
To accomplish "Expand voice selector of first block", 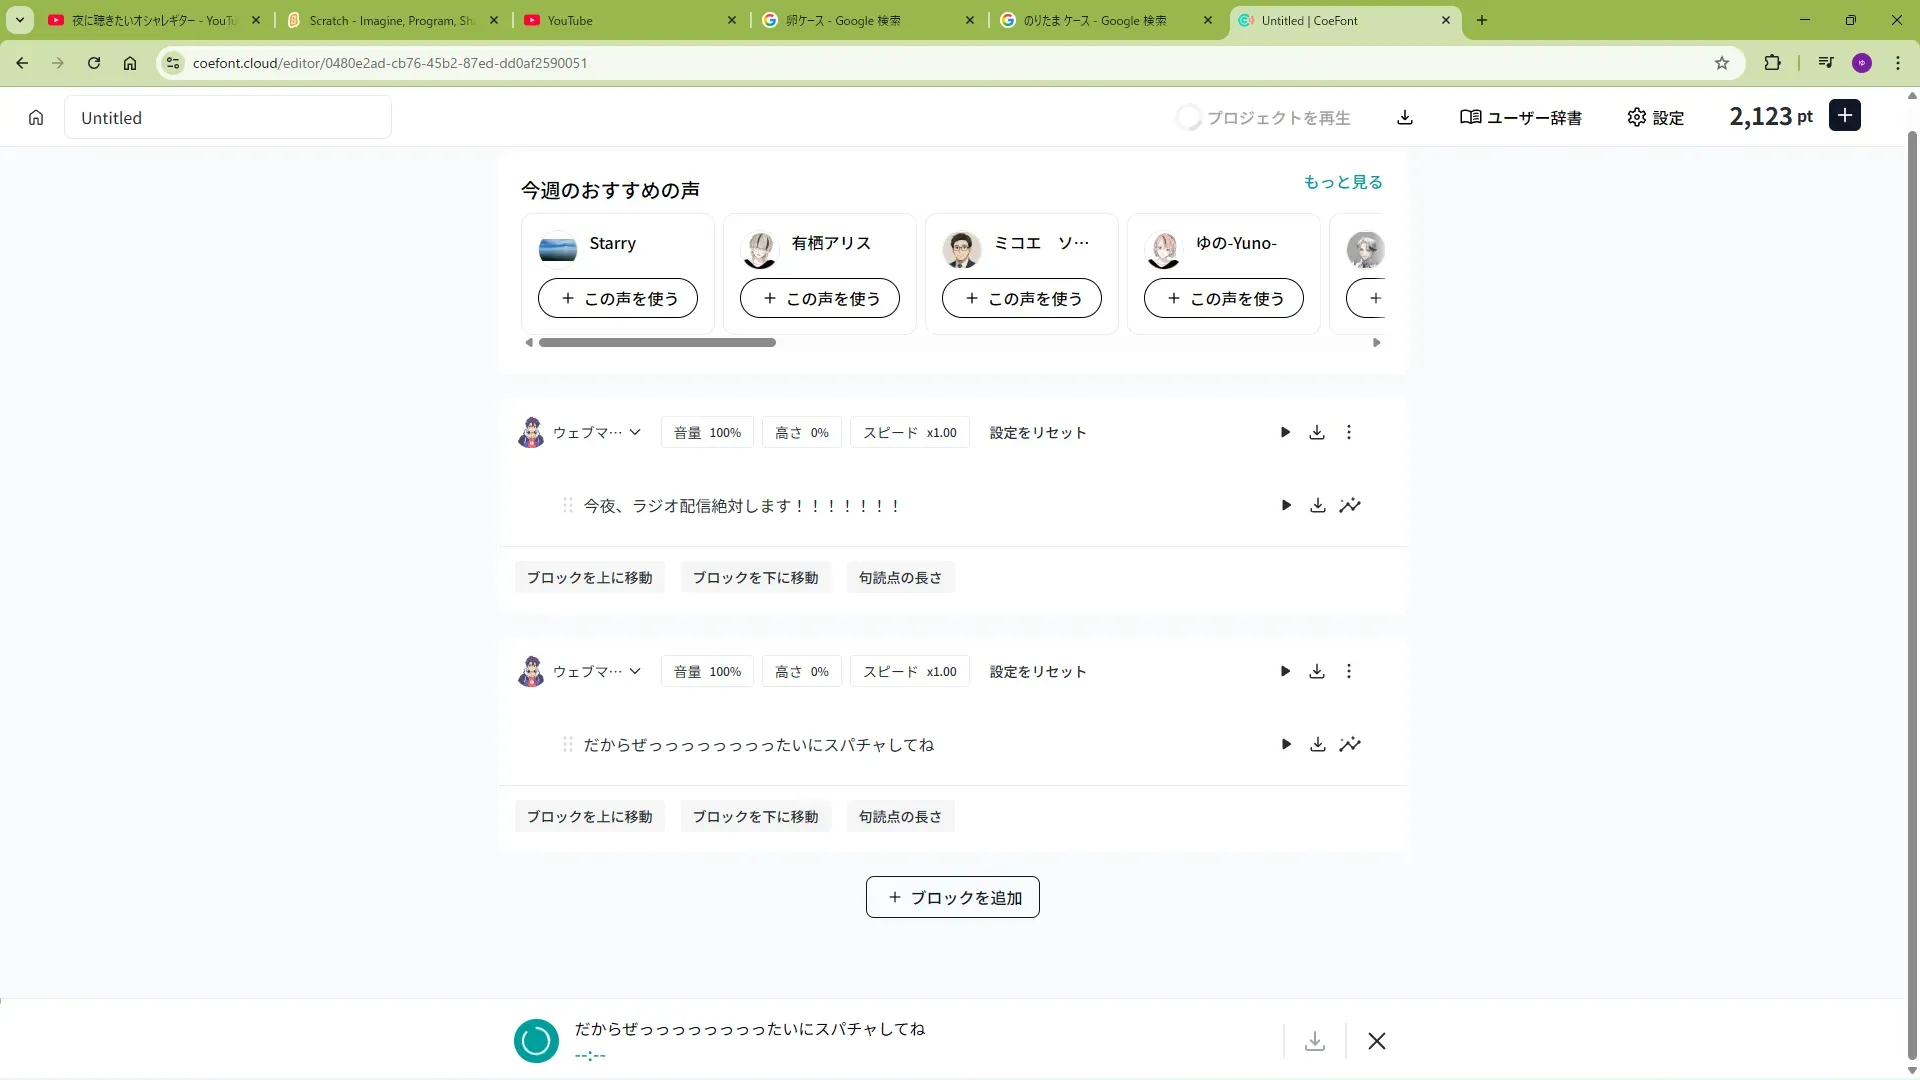I will coord(634,433).
